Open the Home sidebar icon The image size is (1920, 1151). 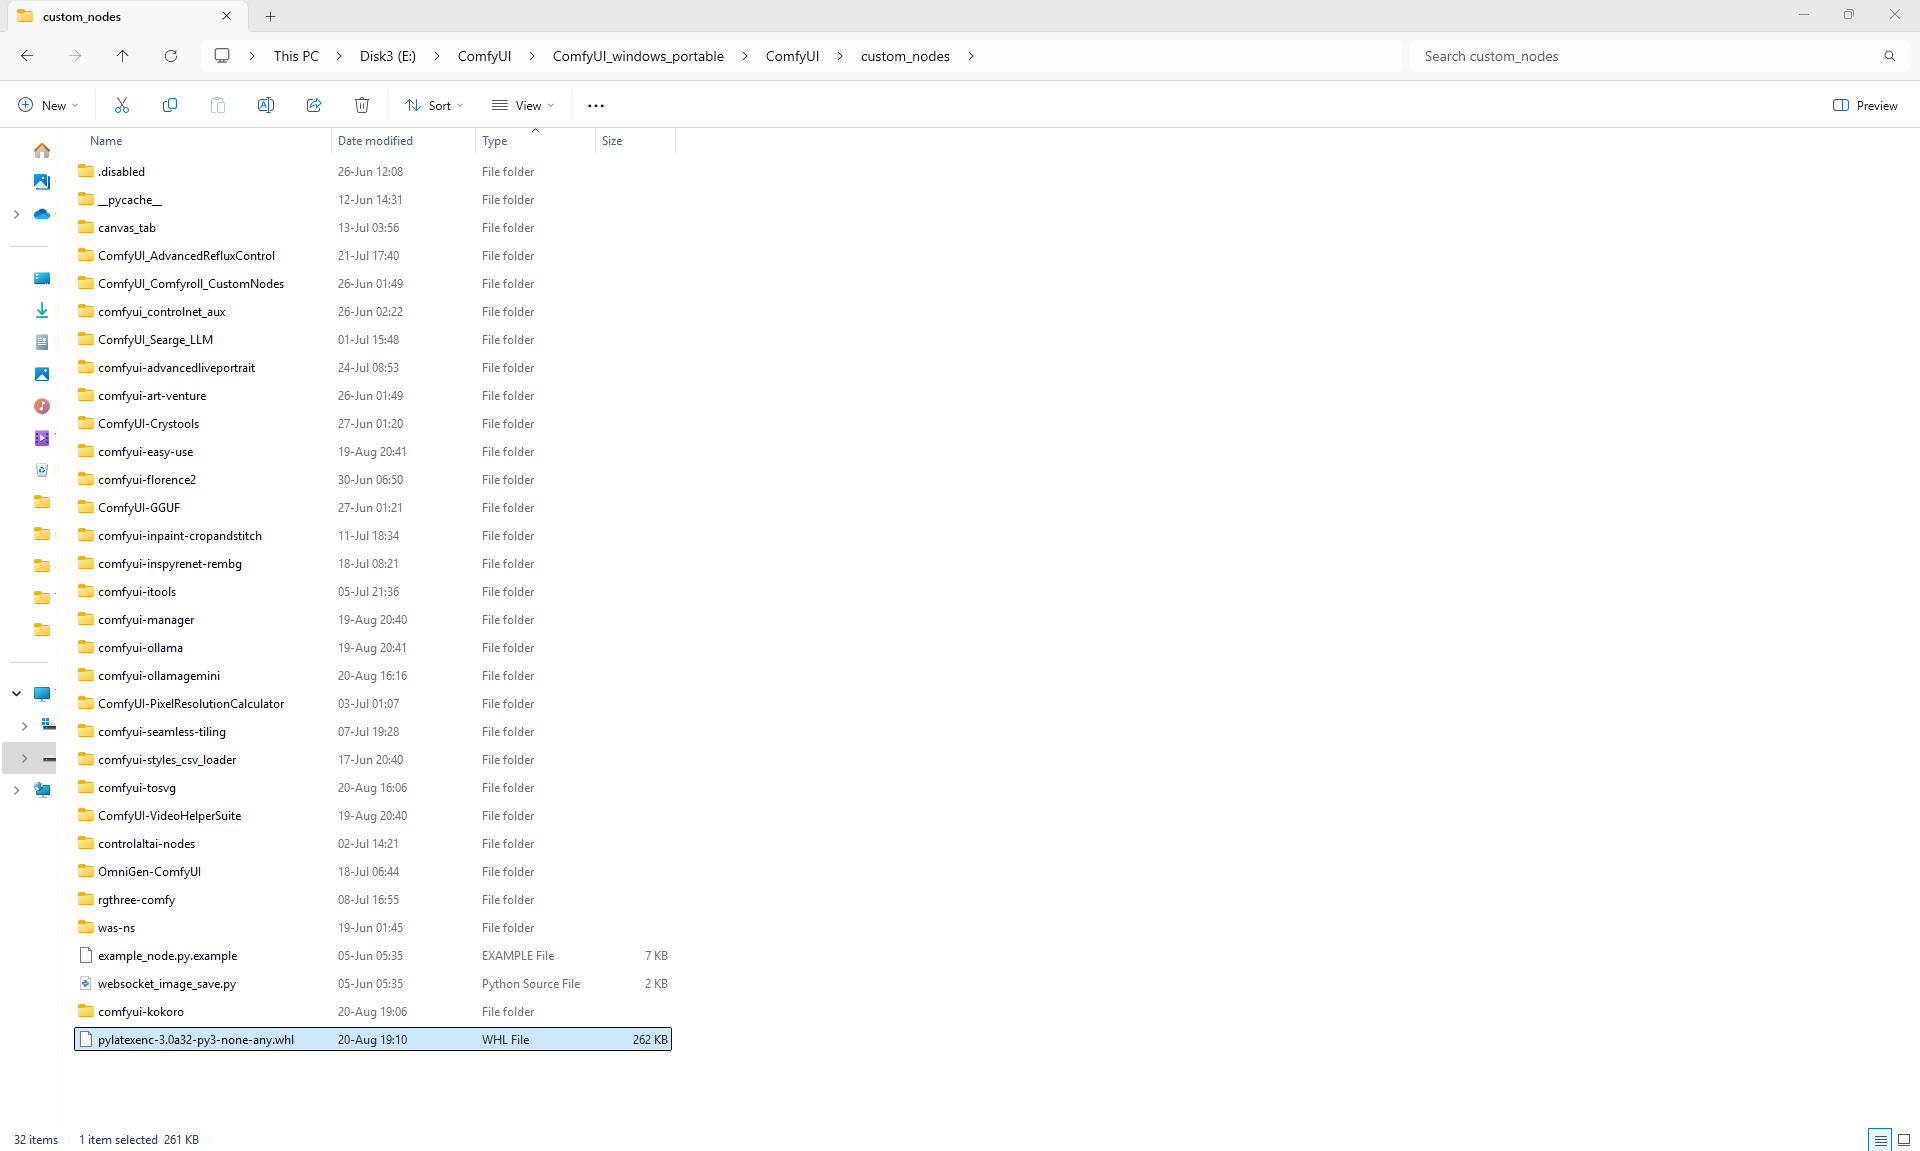coord(41,150)
